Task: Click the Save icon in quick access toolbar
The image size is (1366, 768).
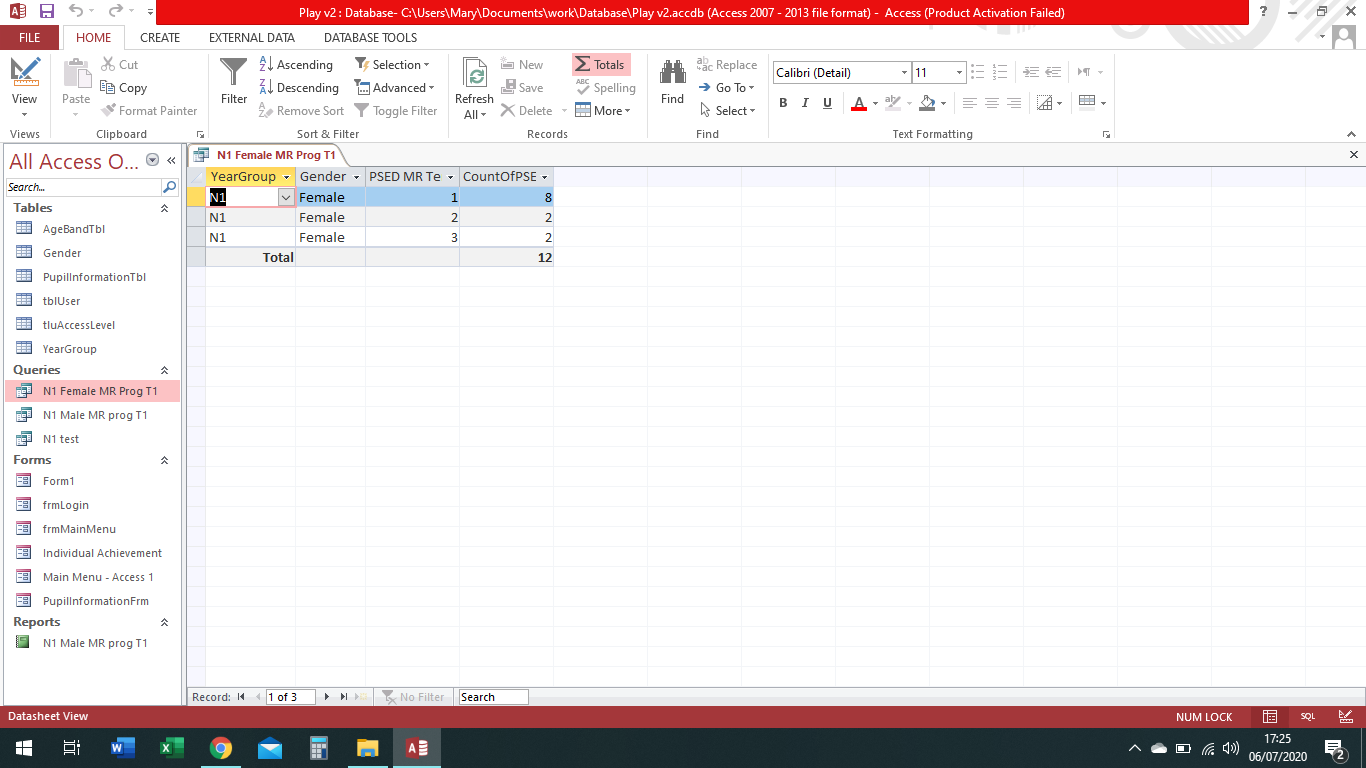Action: click(x=47, y=12)
